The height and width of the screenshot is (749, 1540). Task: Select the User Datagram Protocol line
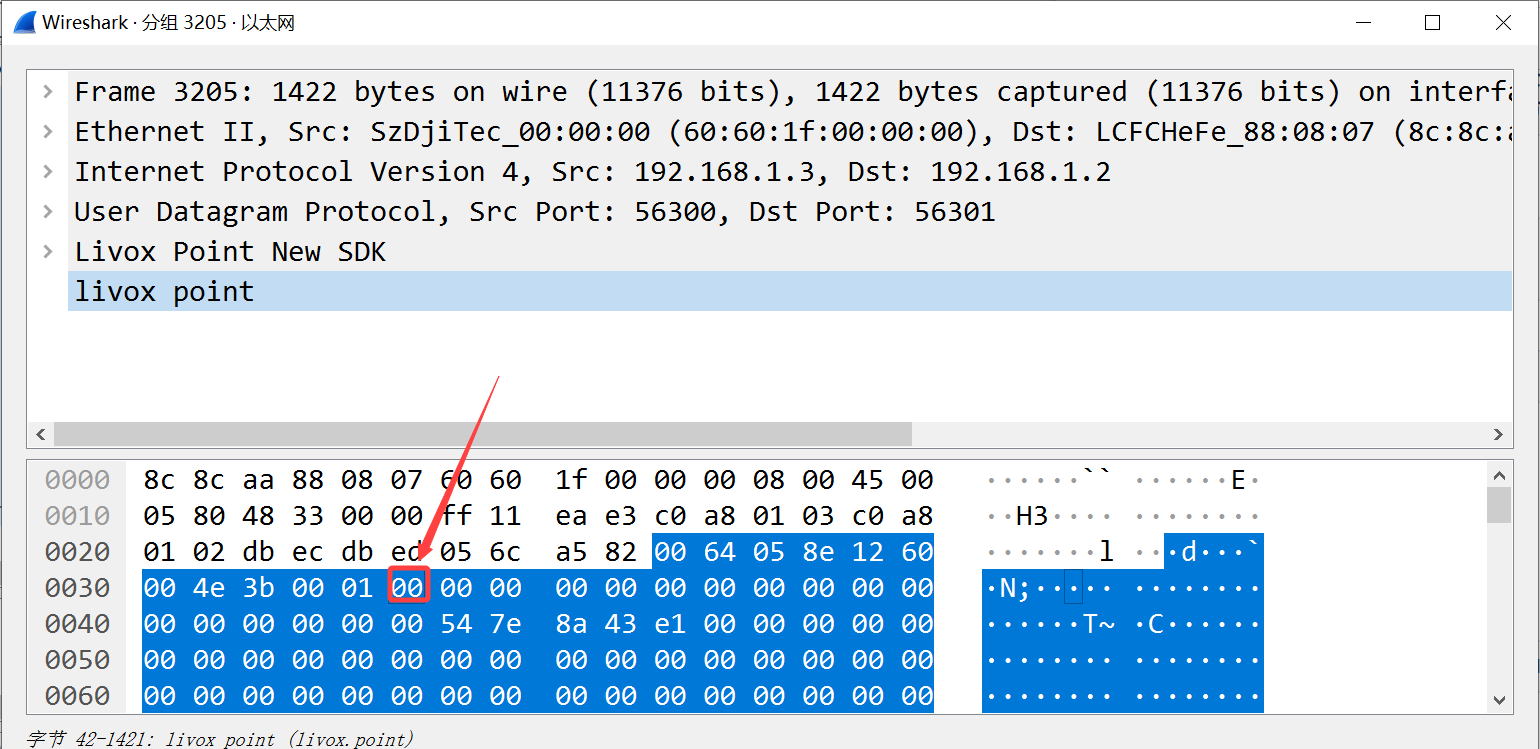coord(790,211)
